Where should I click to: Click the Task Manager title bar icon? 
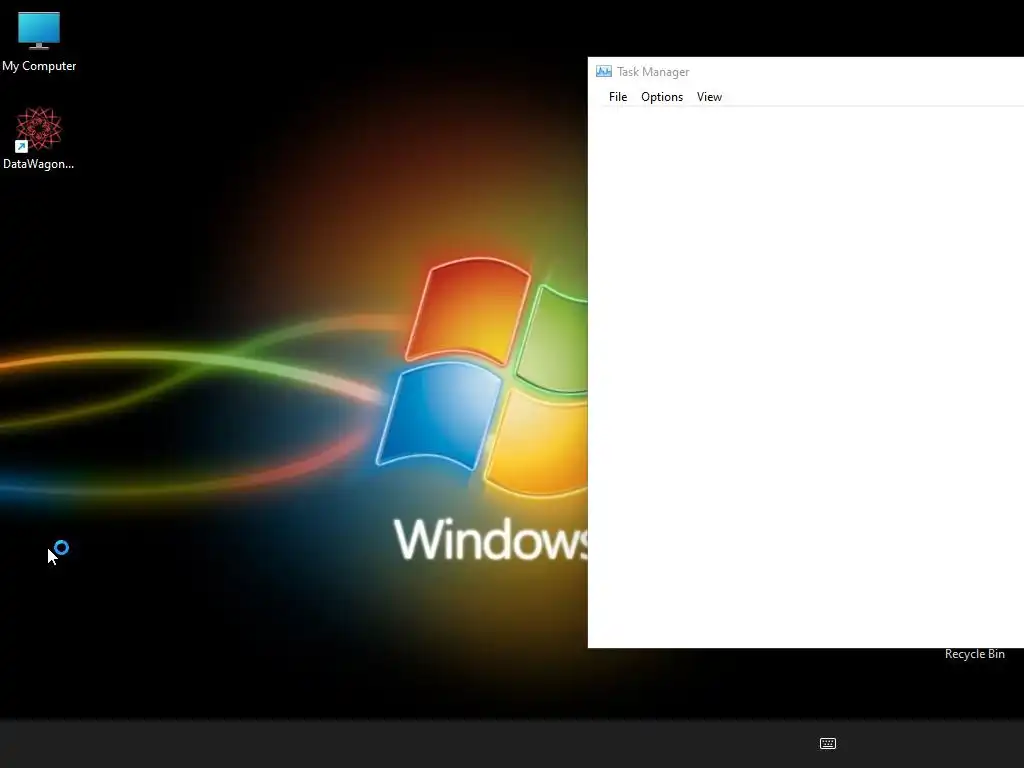click(x=603, y=72)
